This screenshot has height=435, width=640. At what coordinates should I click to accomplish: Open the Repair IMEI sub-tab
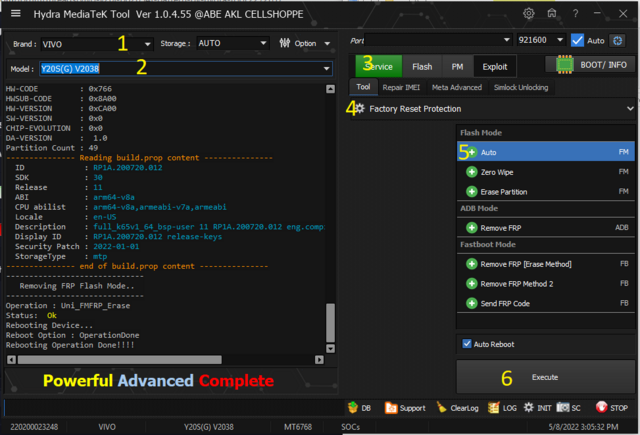[x=401, y=87]
